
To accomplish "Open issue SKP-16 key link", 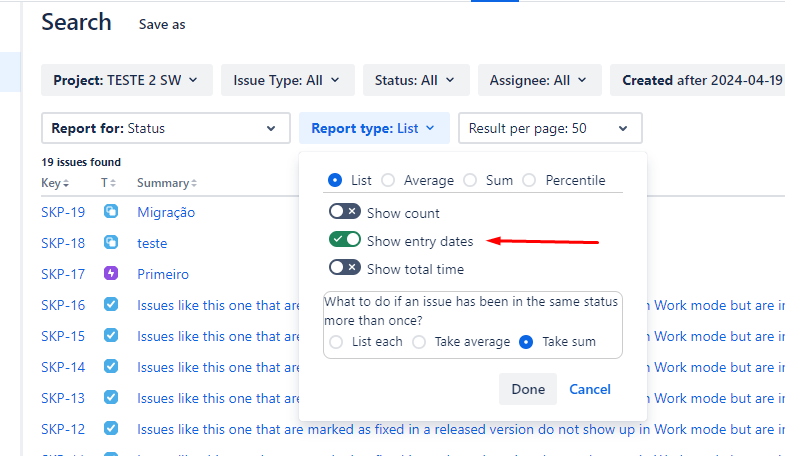I will point(63,305).
